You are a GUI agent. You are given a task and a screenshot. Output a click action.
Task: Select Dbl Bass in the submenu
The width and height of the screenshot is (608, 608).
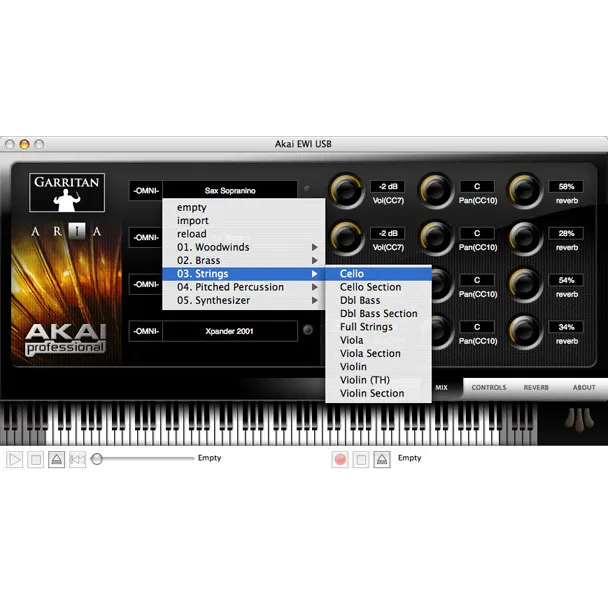pyautogui.click(x=378, y=301)
